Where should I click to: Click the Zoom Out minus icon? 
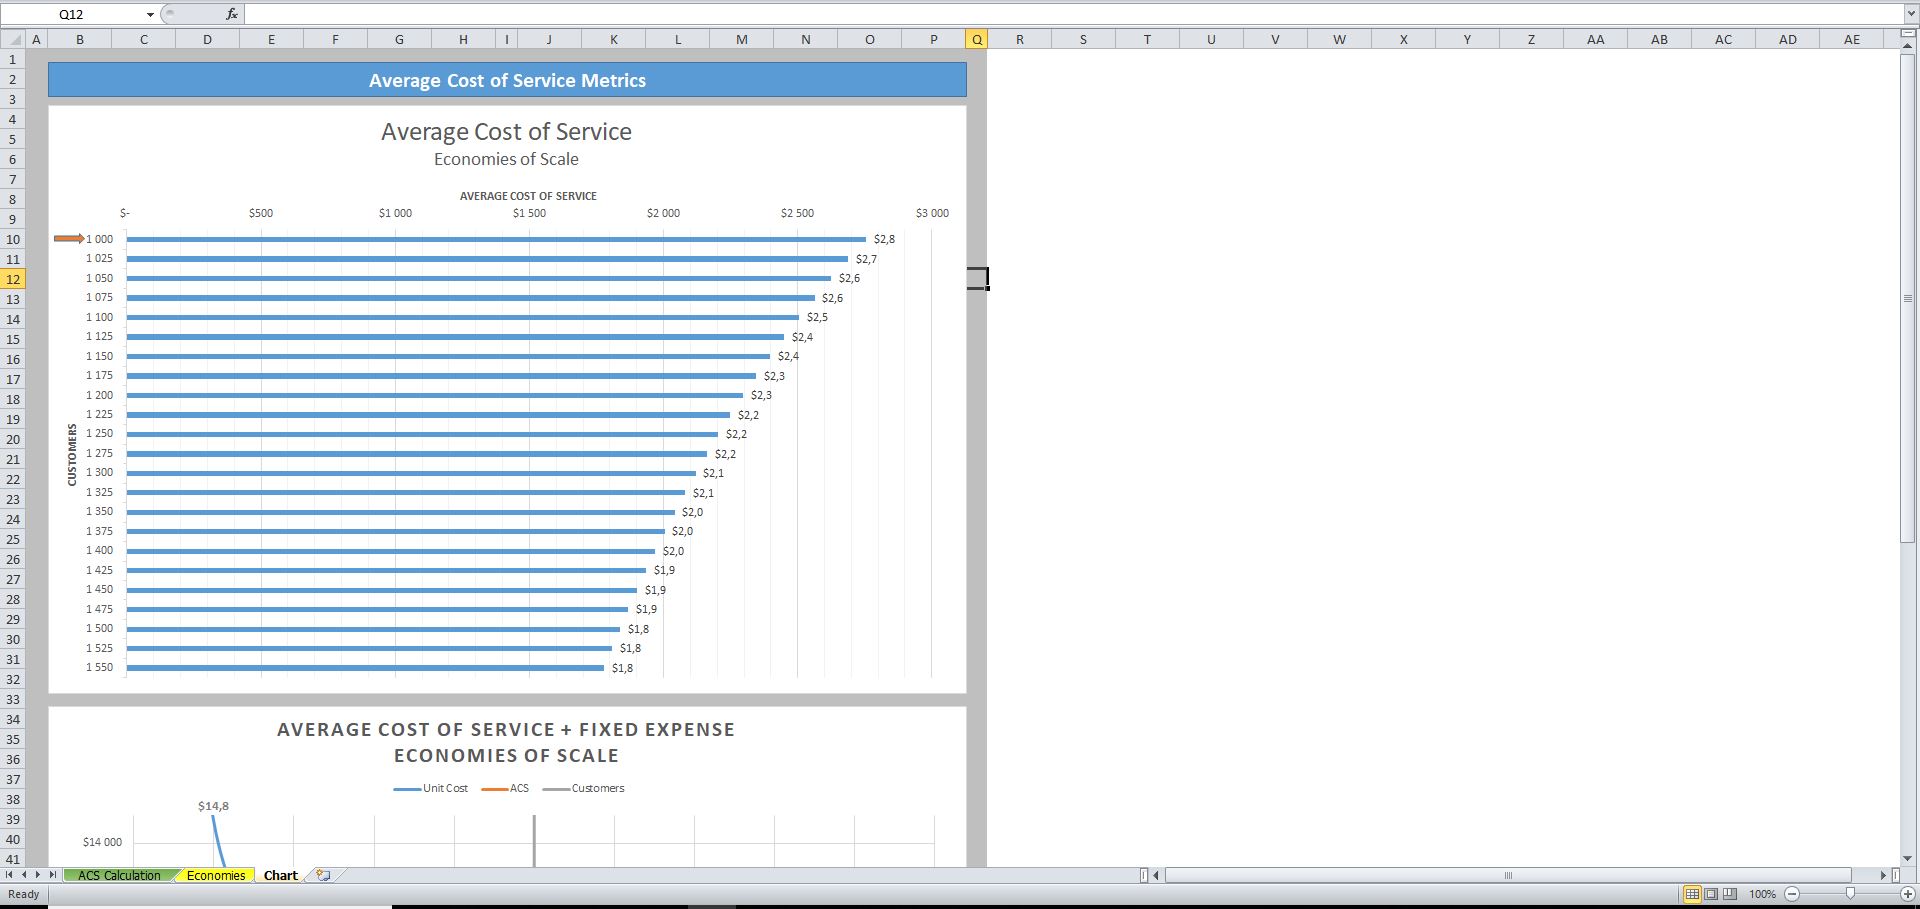[x=1791, y=894]
